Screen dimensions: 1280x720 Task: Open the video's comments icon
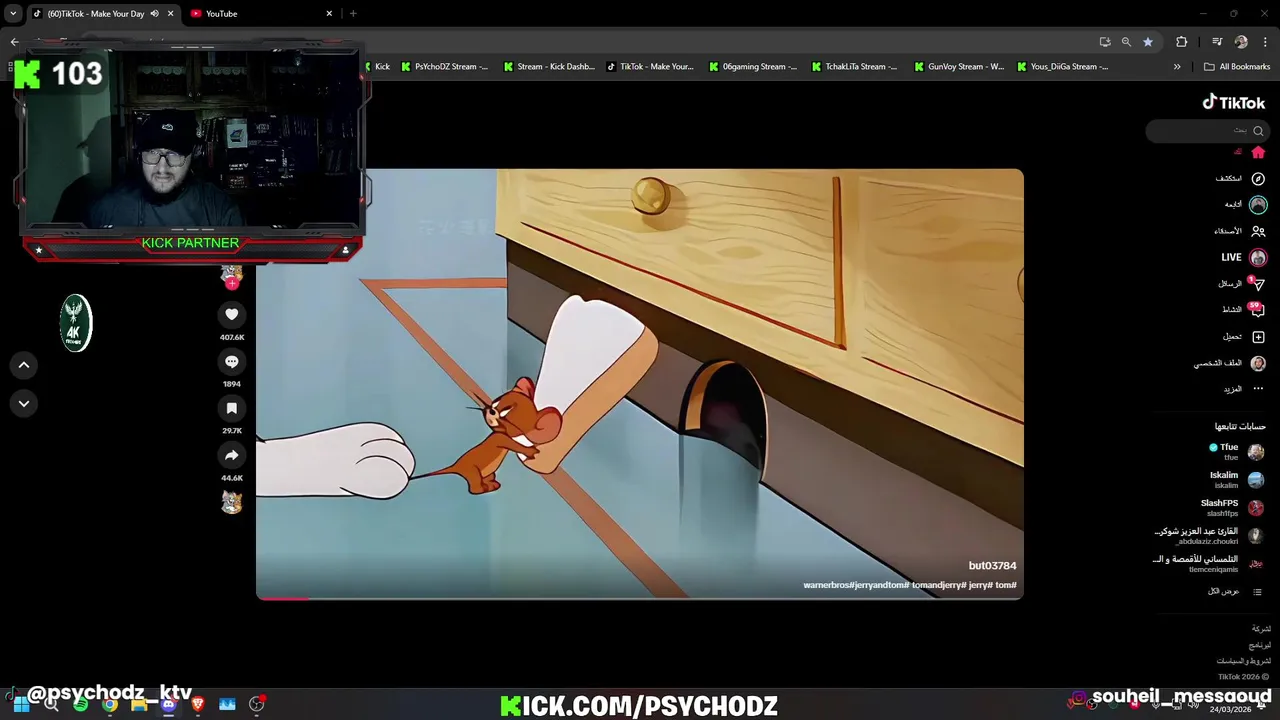[x=231, y=362]
